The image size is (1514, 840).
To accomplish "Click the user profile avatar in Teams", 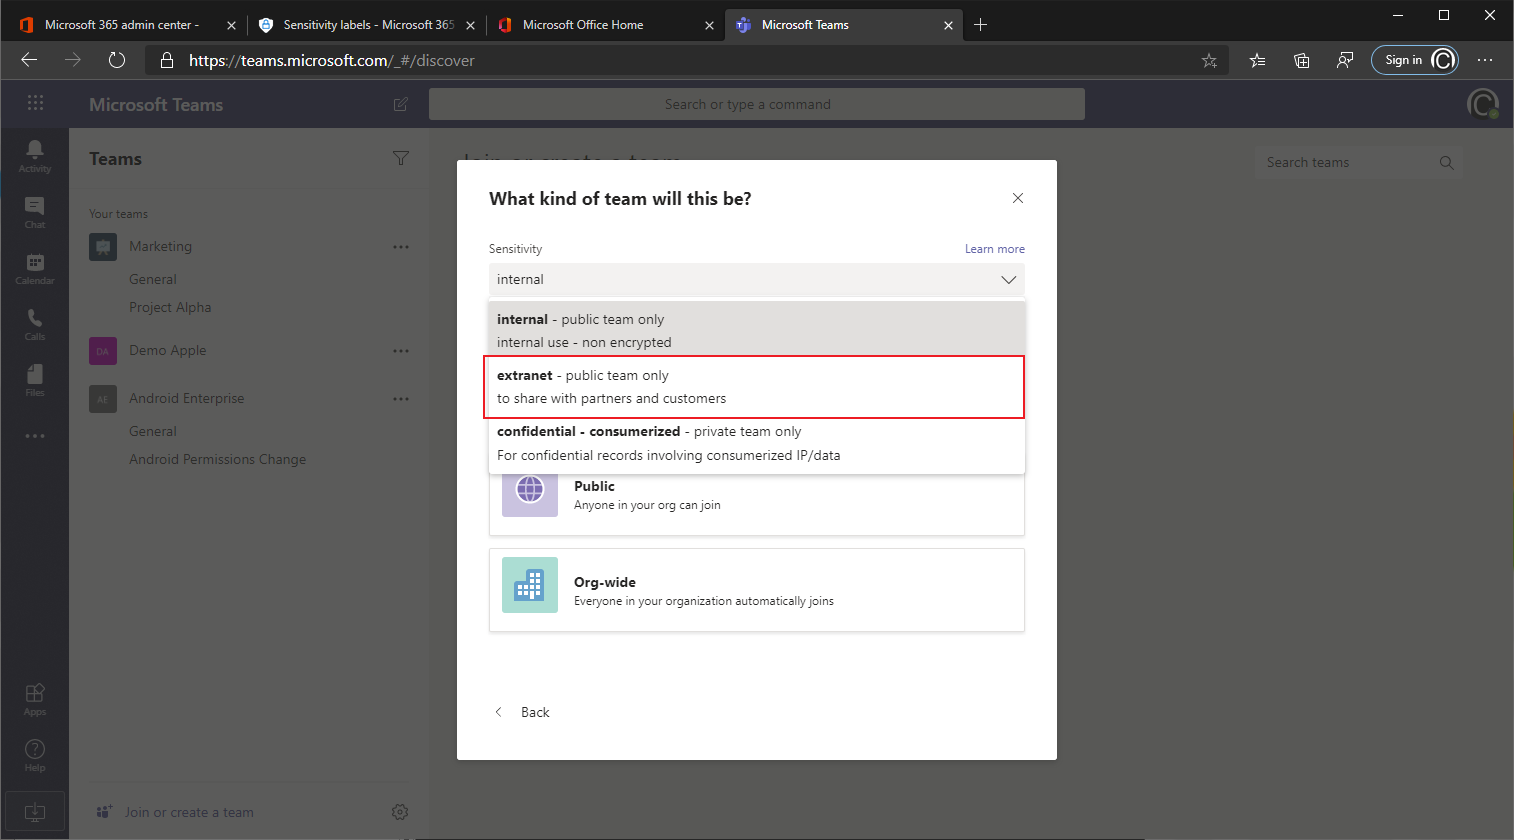I will (1482, 104).
